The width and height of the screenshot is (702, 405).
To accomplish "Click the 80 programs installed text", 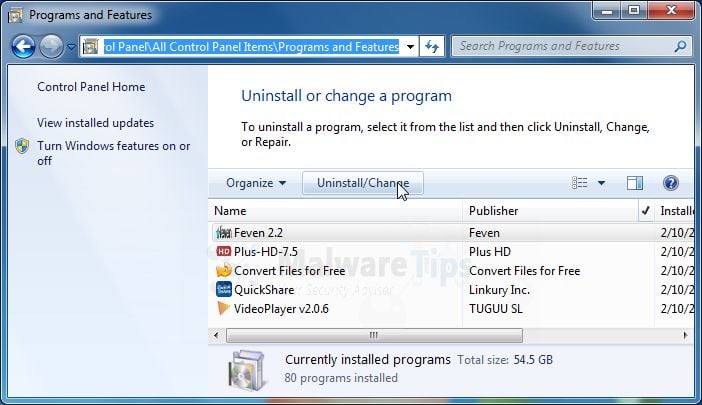I will click(341, 378).
